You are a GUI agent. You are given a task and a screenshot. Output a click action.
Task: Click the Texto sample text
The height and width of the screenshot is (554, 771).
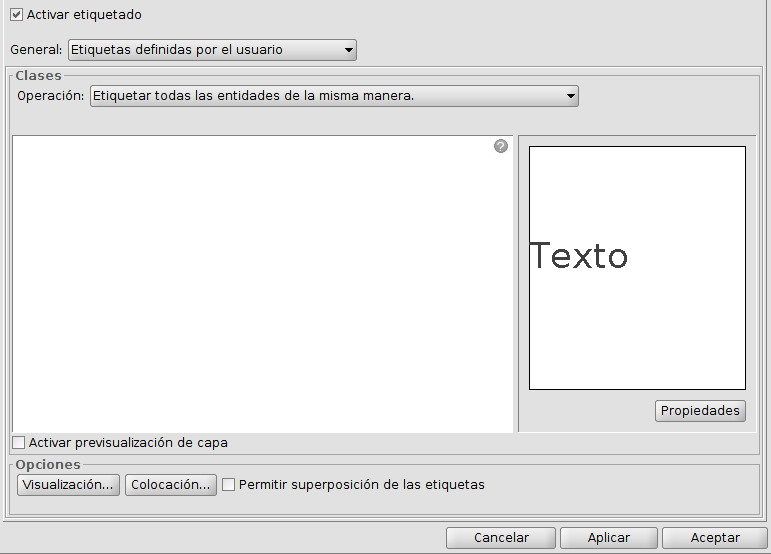pos(578,257)
